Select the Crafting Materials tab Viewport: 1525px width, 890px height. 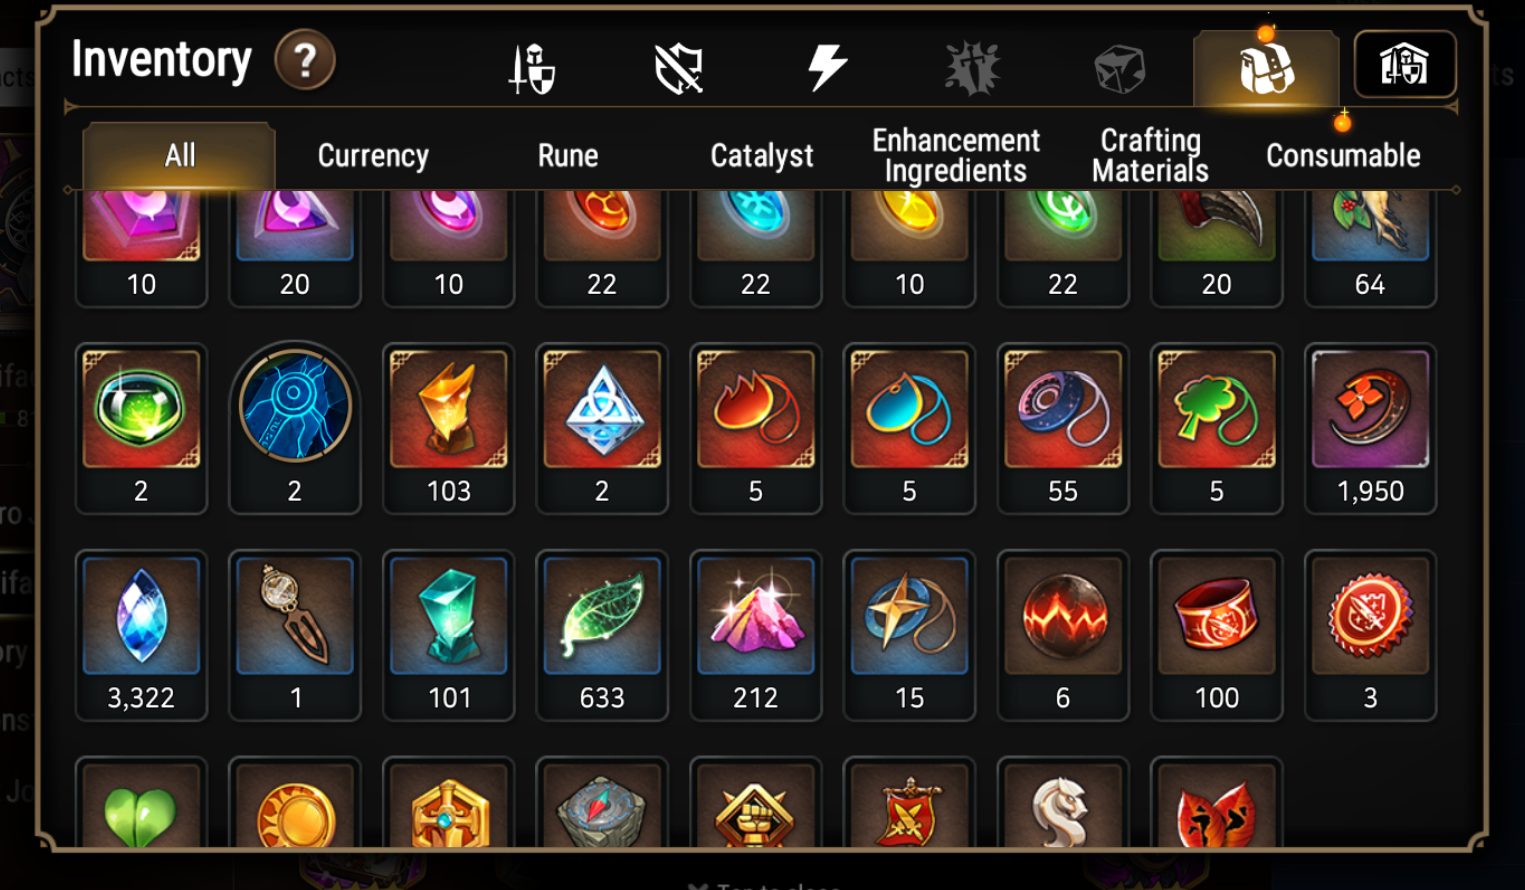click(x=1150, y=156)
